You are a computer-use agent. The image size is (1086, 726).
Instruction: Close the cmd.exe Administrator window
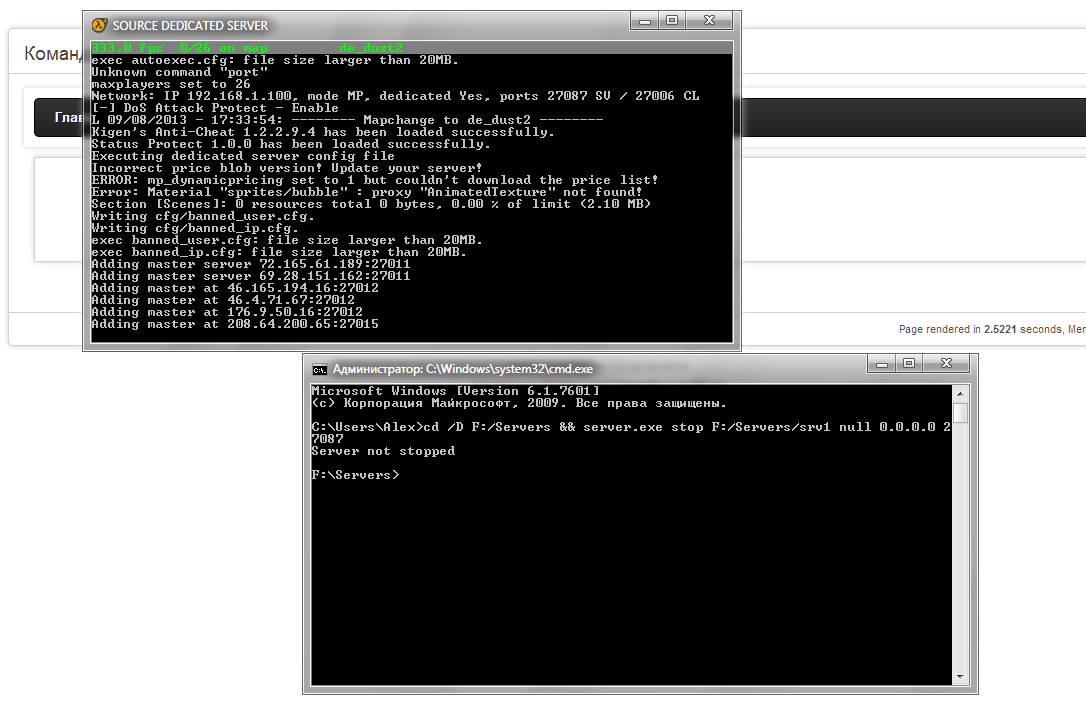tap(946, 364)
